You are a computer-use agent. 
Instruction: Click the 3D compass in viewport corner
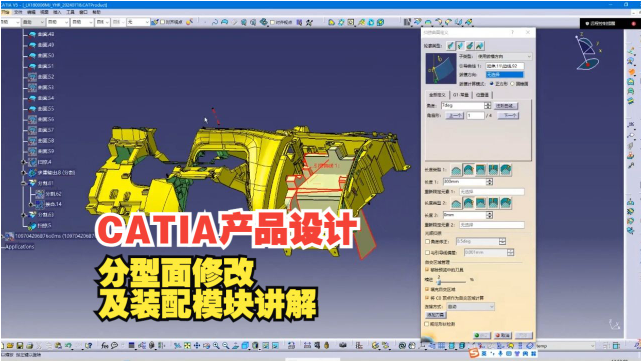[x=588, y=52]
